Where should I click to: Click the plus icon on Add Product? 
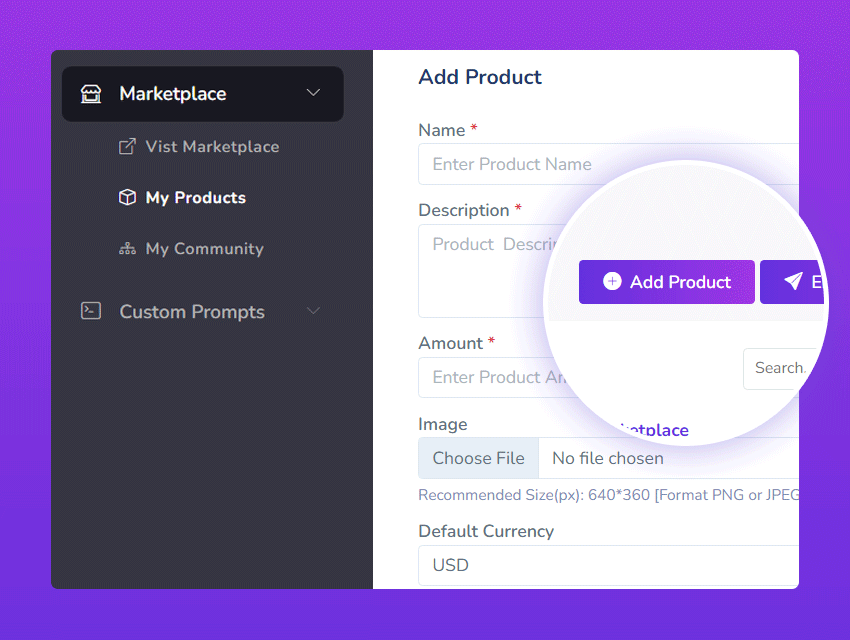point(612,282)
